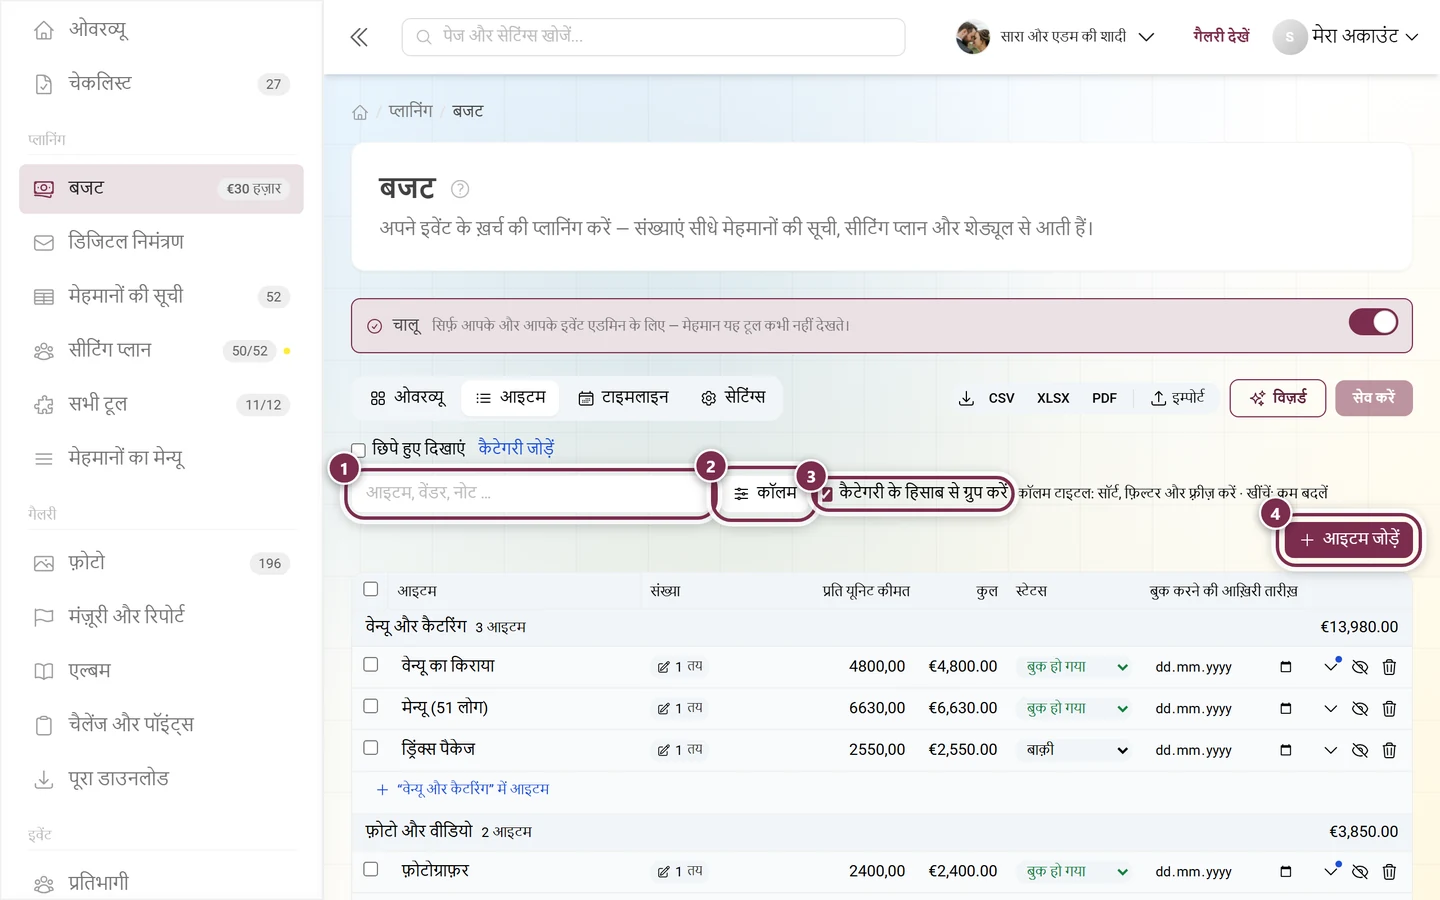Image resolution: width=1440 pixels, height=900 pixels.
Task: Turn off the चालू budget tool switch
Action: [1373, 322]
